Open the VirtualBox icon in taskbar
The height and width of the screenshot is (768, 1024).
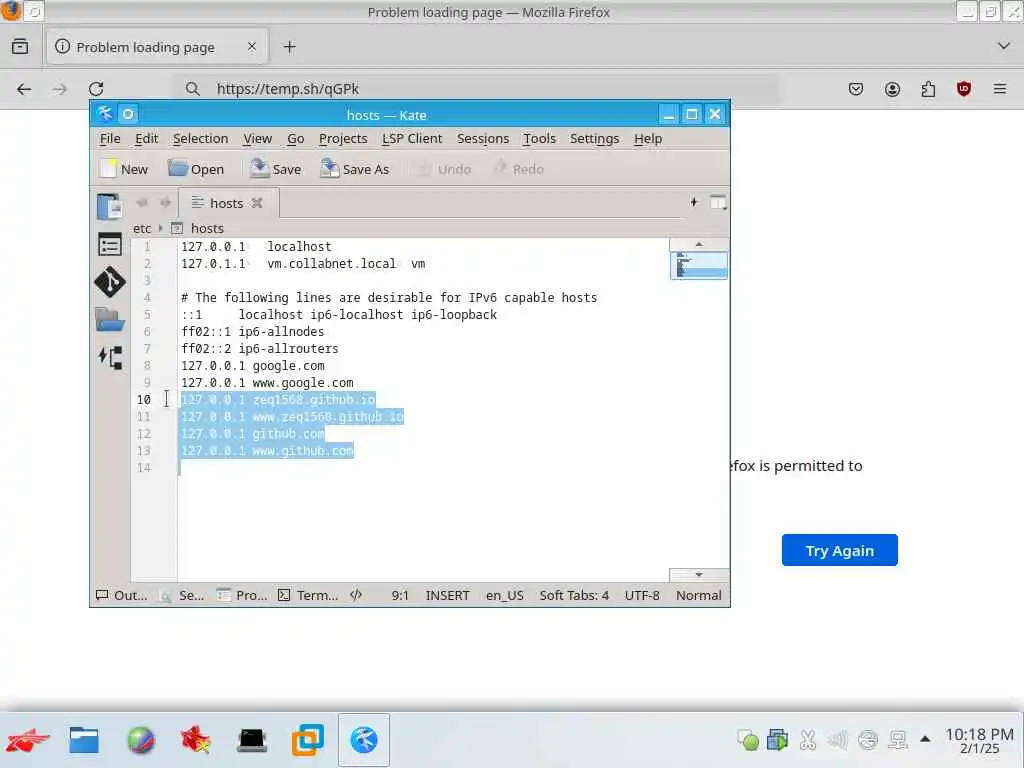308,741
